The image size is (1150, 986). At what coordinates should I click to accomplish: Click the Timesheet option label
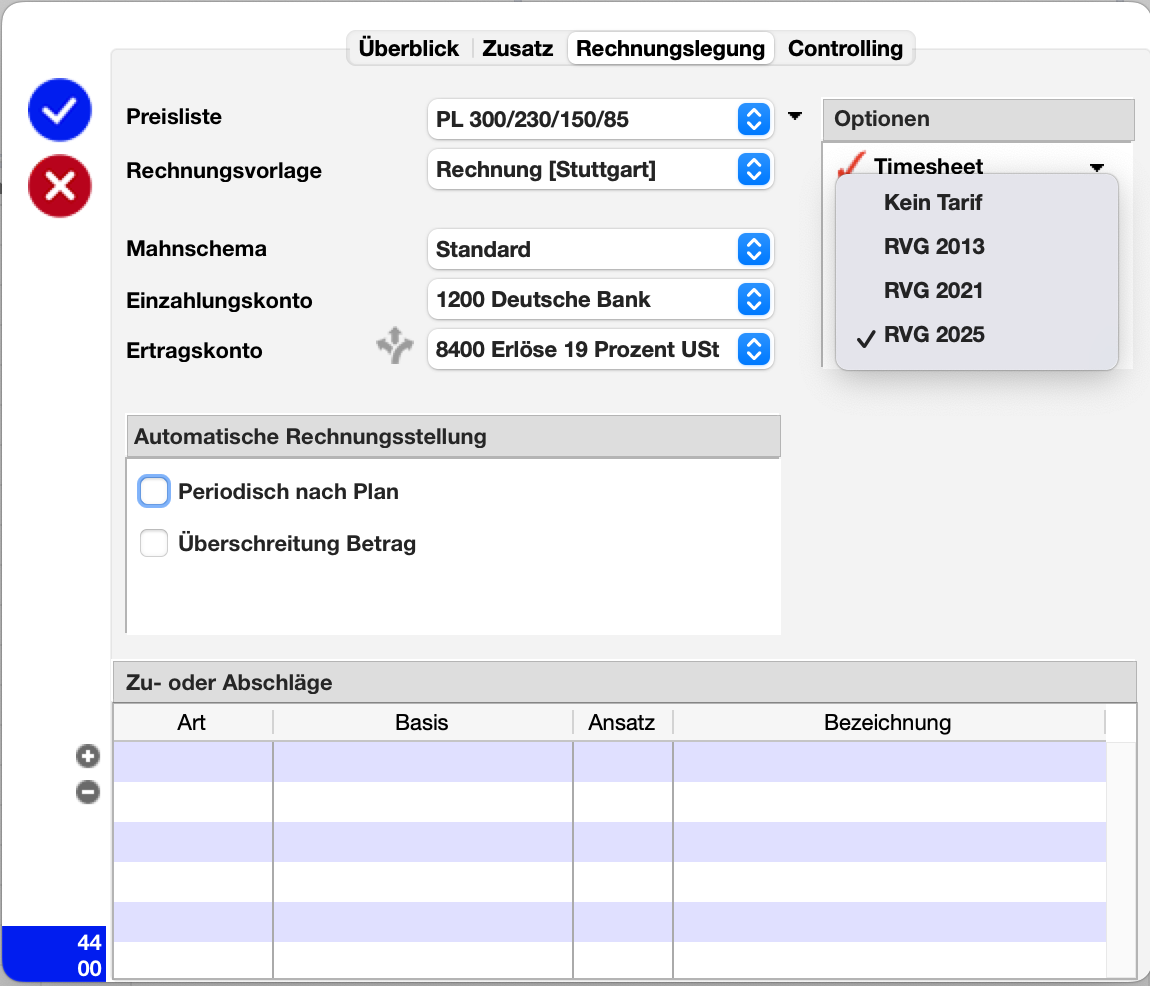pos(928,166)
